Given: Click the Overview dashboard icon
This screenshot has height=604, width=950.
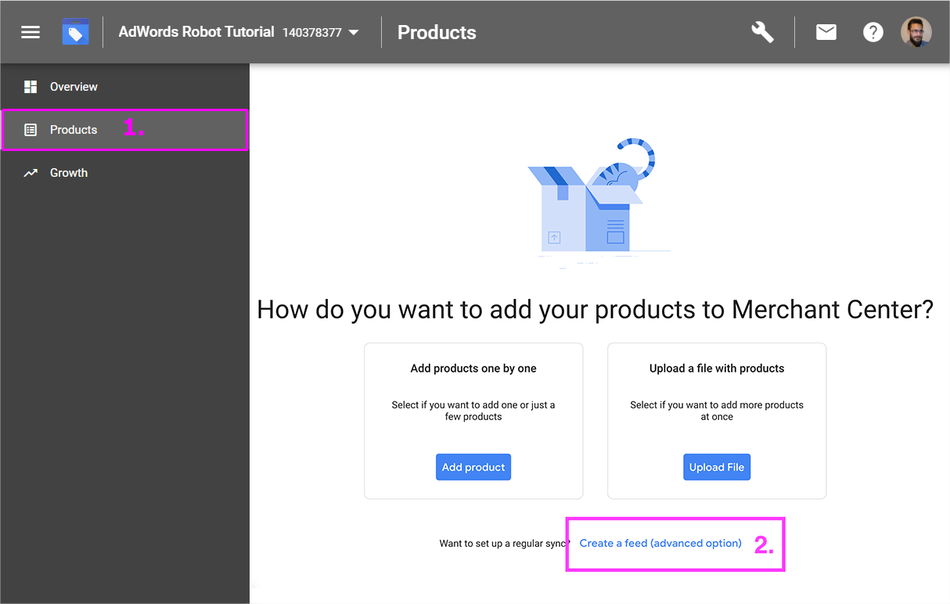Looking at the screenshot, I should tap(30, 87).
